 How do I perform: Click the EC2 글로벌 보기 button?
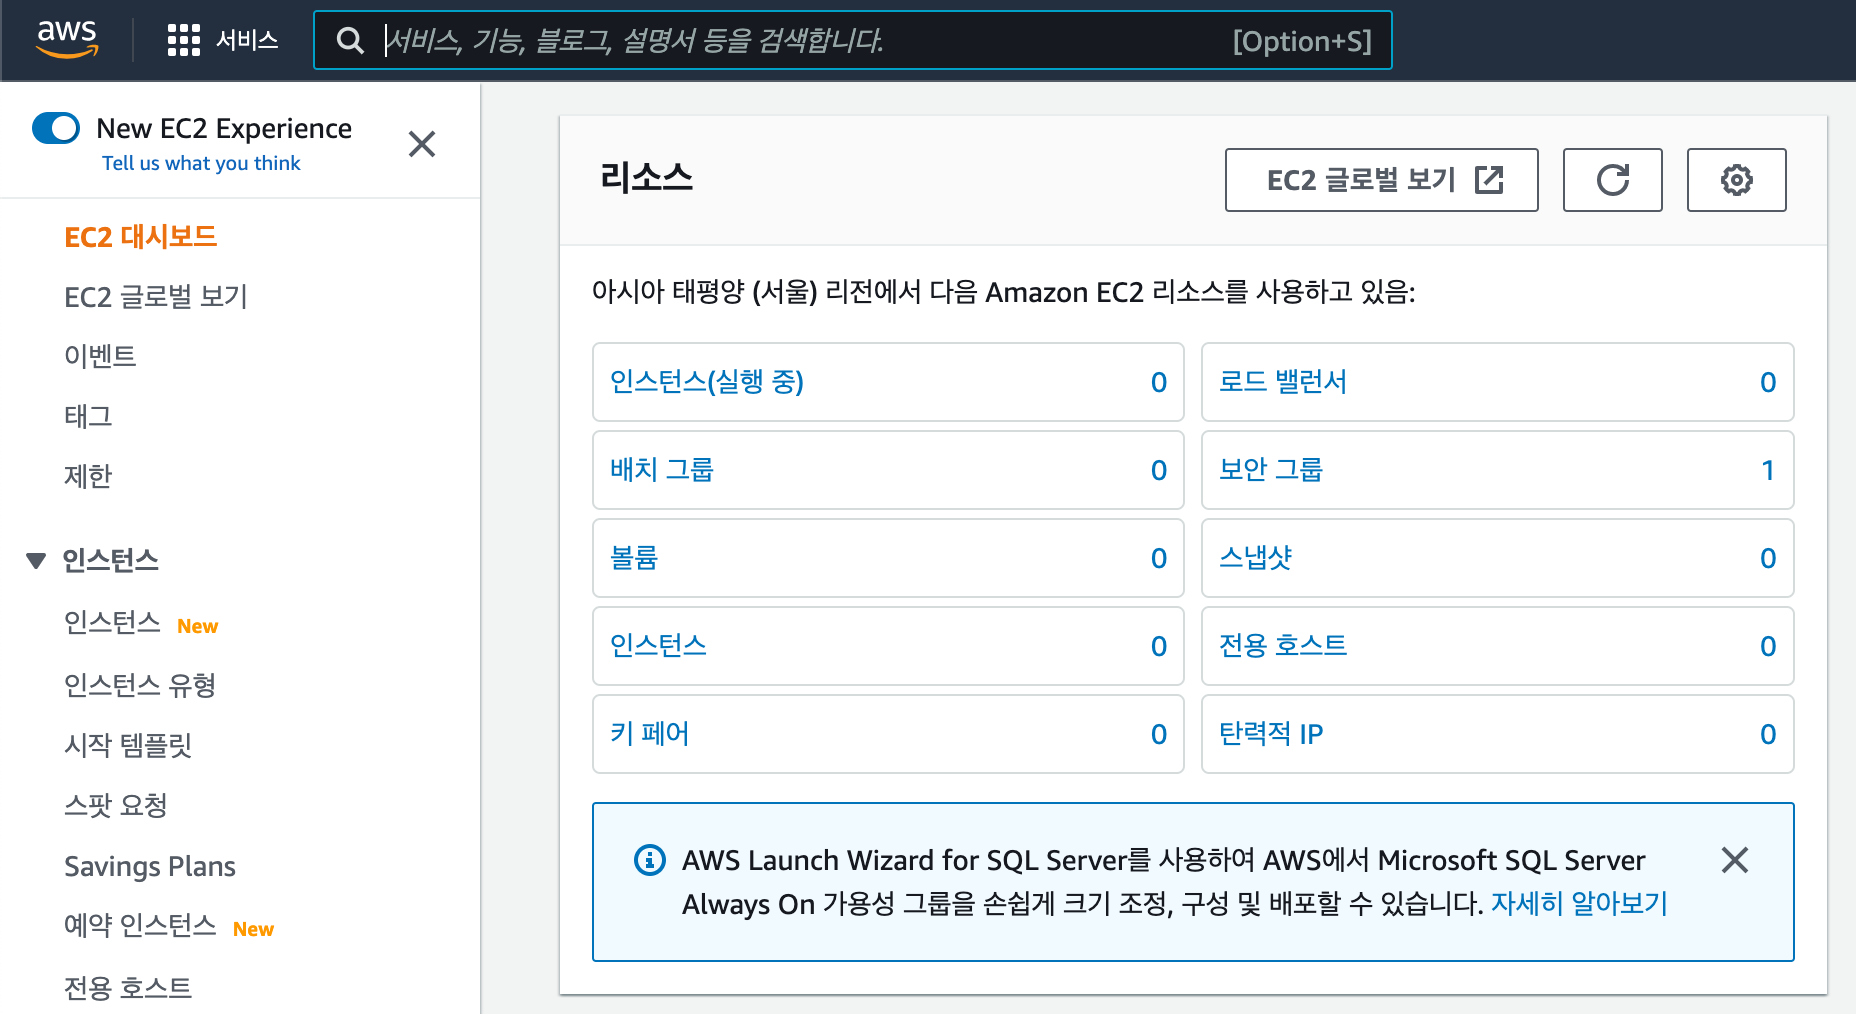[1382, 180]
